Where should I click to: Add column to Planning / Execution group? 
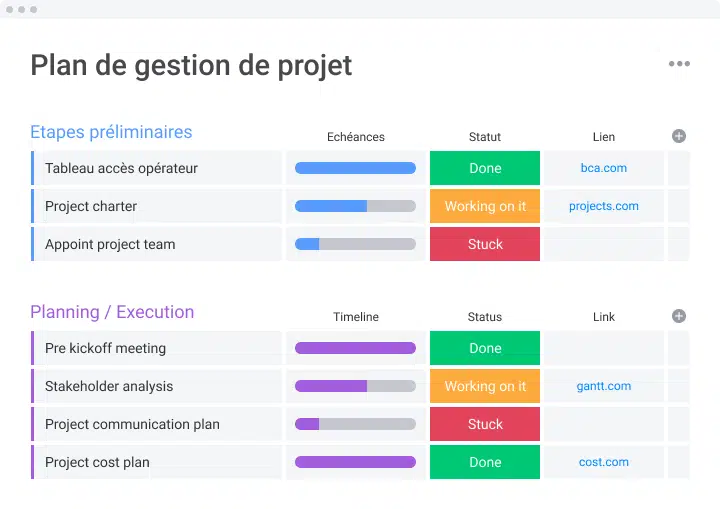click(x=679, y=316)
